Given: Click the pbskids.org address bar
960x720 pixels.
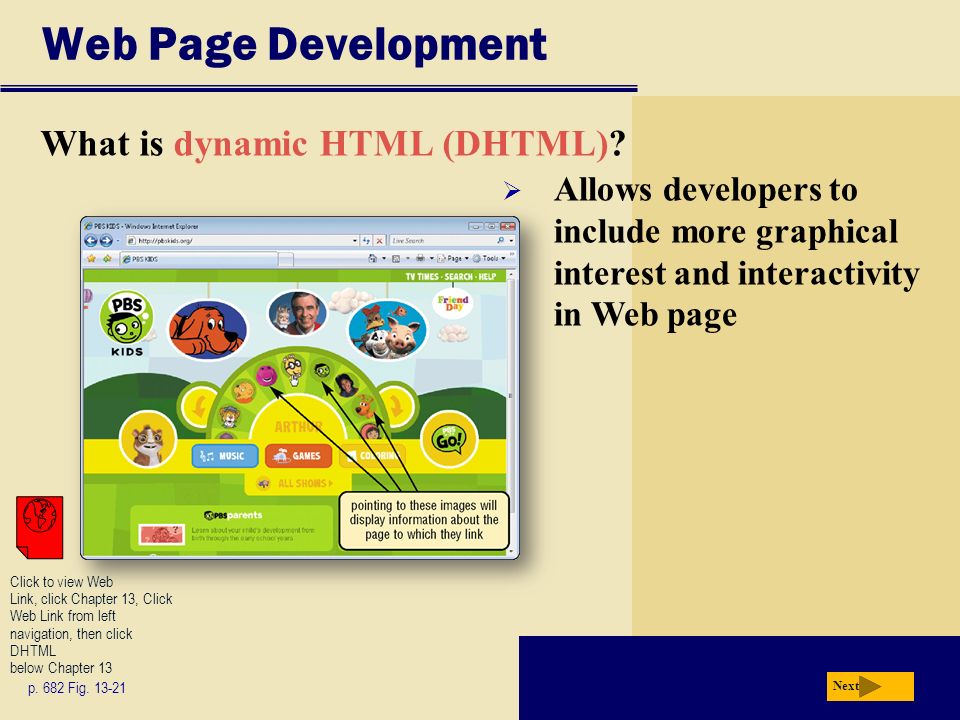Looking at the screenshot, I should (242, 241).
